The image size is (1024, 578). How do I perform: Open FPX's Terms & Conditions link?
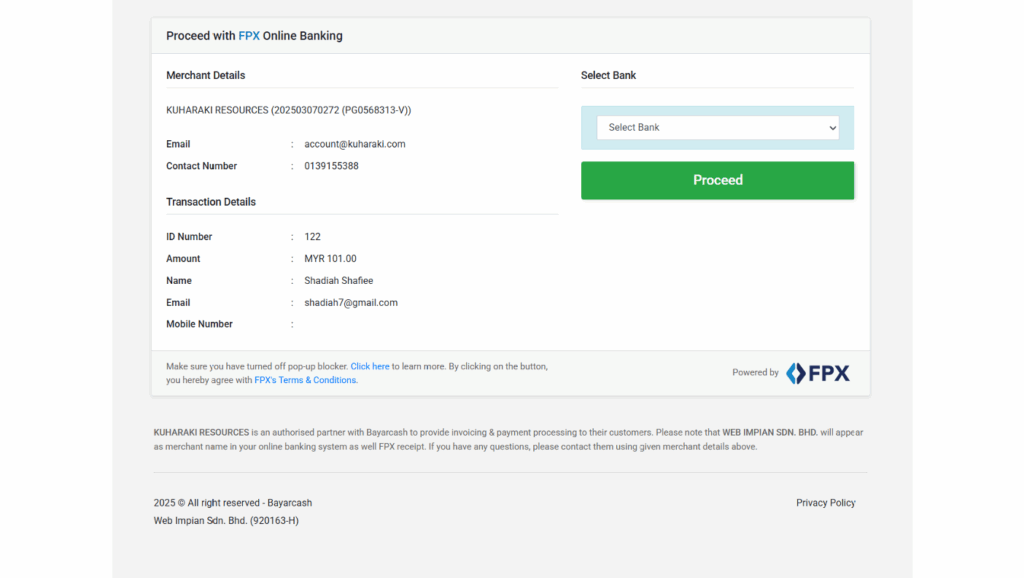(305, 380)
